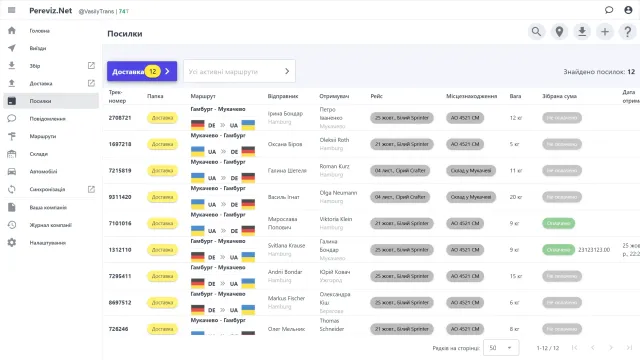Click the blue Доставка 12 button
This screenshot has width=640, height=360.
point(142,71)
